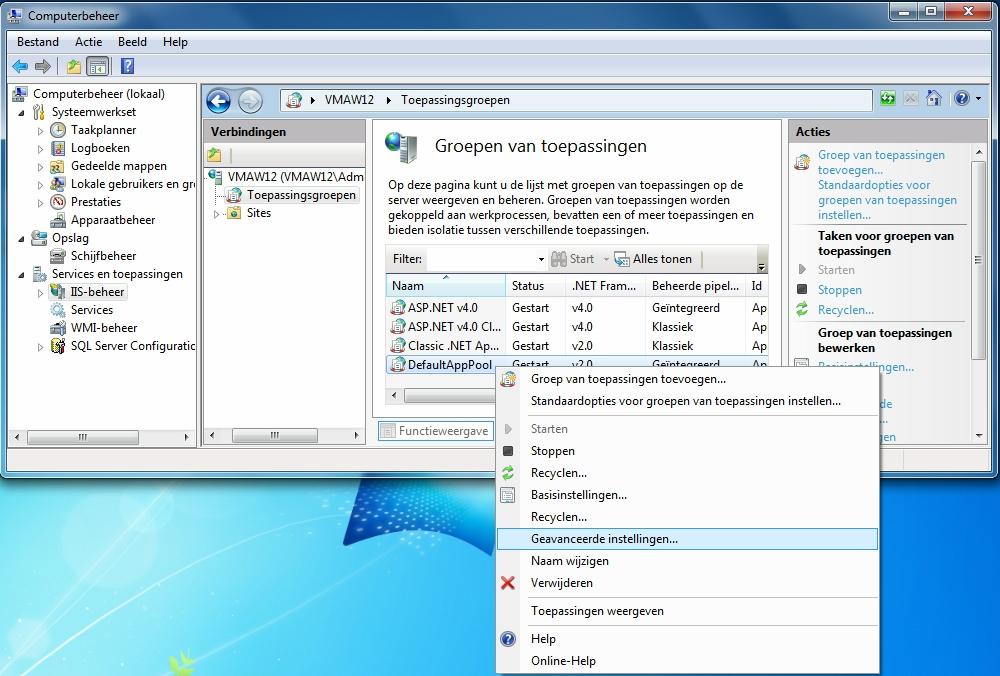Click the ASP.NET v4.0 app pool icon

click(x=398, y=307)
